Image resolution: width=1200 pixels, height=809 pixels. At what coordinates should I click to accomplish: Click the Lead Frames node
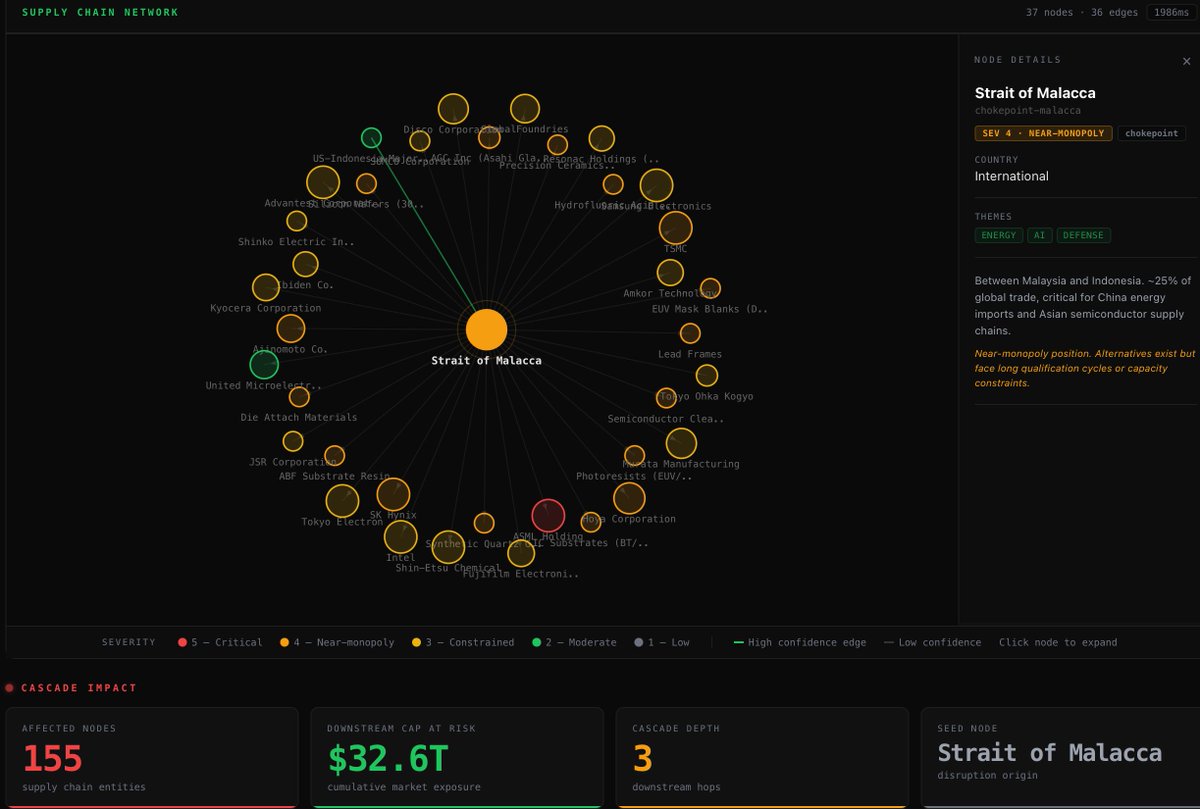pyautogui.click(x=690, y=333)
